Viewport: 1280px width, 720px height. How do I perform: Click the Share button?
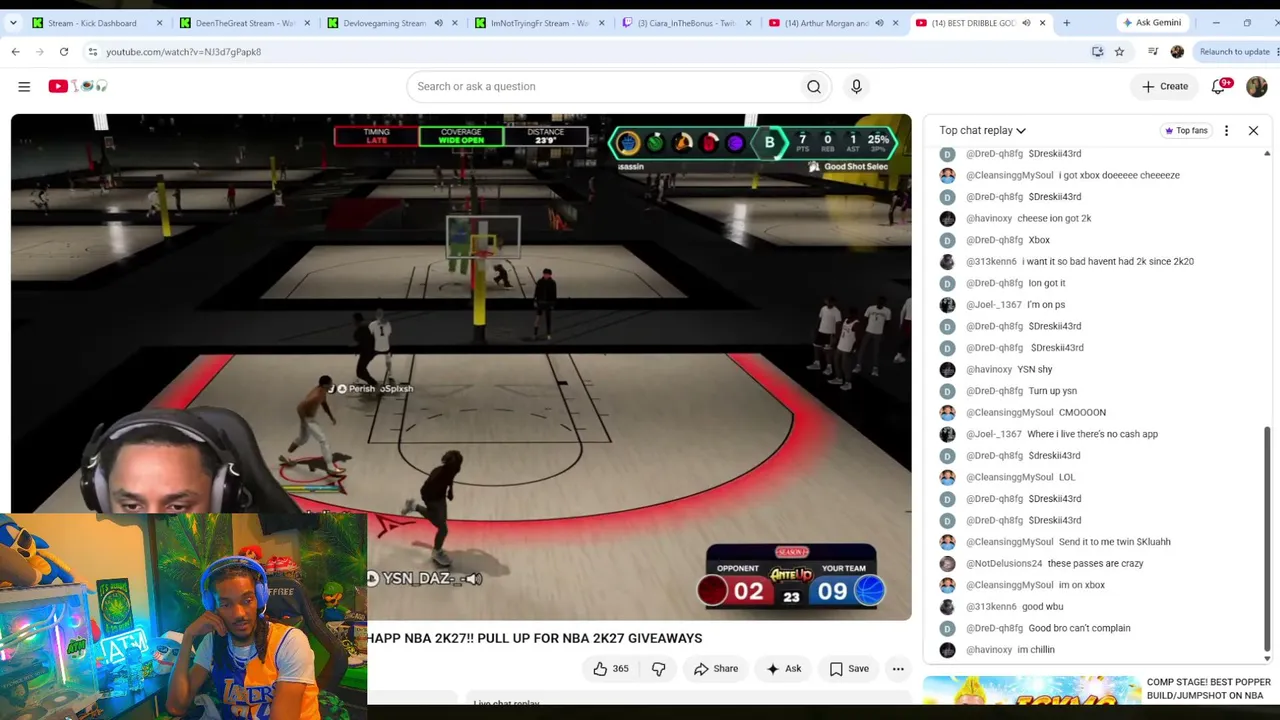pos(716,669)
